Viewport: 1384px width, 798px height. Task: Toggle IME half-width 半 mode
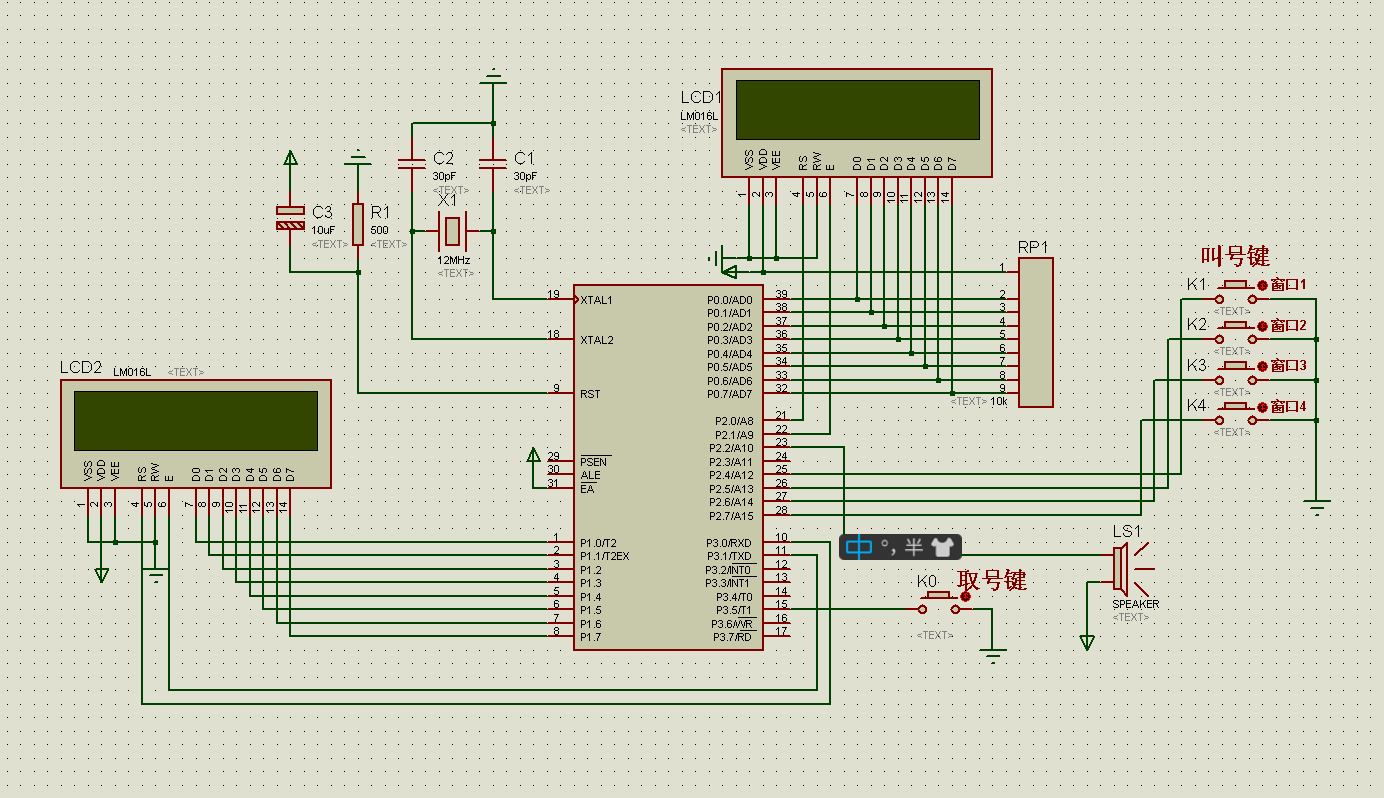913,546
